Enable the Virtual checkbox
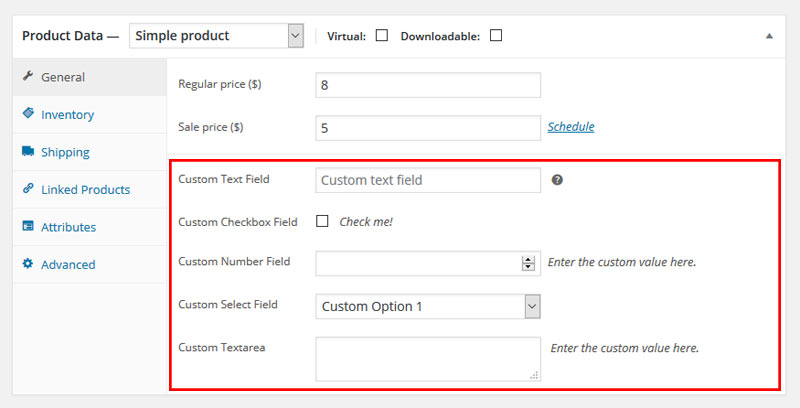This screenshot has width=800, height=408. (382, 35)
